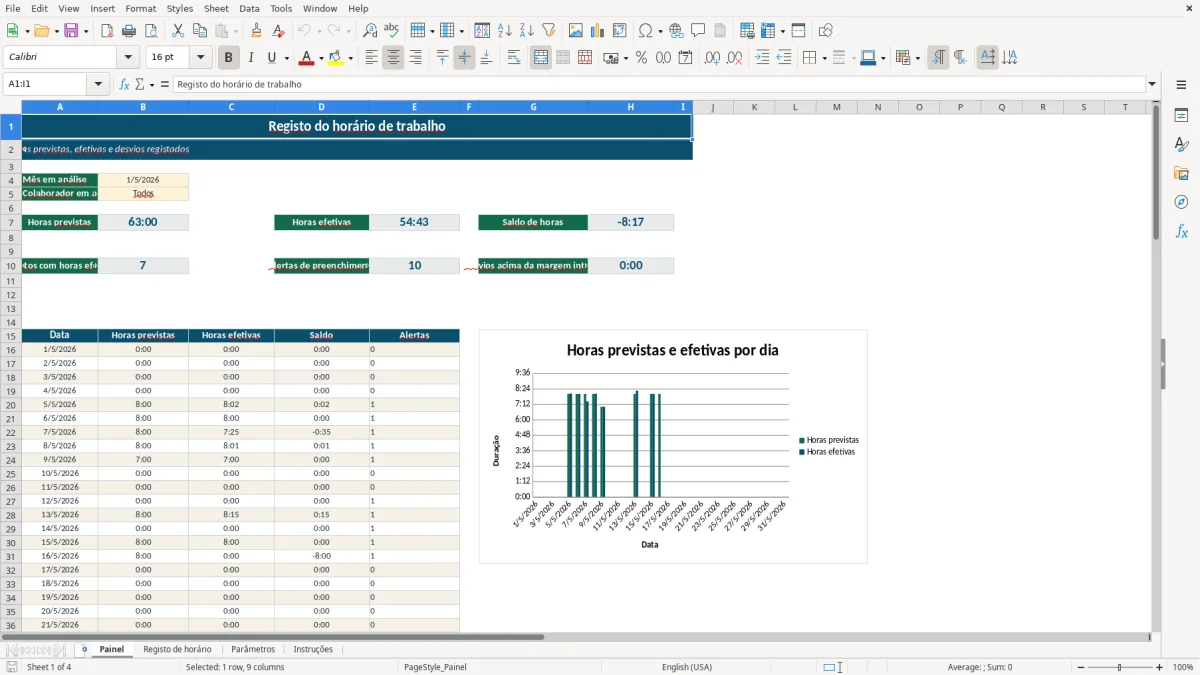Open the conditional formatting dropdown arrow
This screenshot has width=1200, height=675.
(x=918, y=58)
